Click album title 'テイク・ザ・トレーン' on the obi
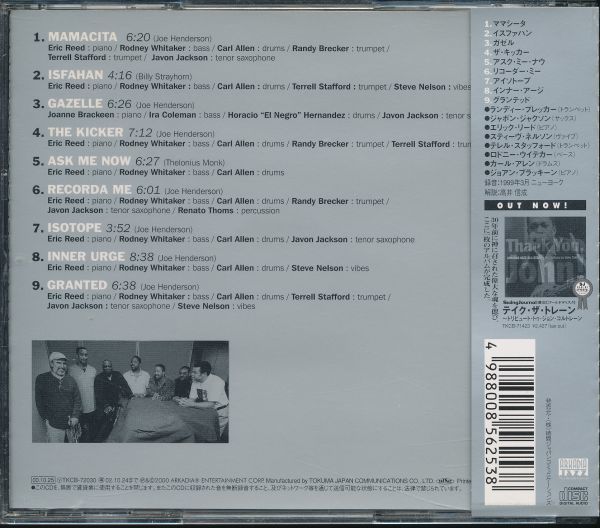This screenshot has height=528, width=600. click(539, 310)
